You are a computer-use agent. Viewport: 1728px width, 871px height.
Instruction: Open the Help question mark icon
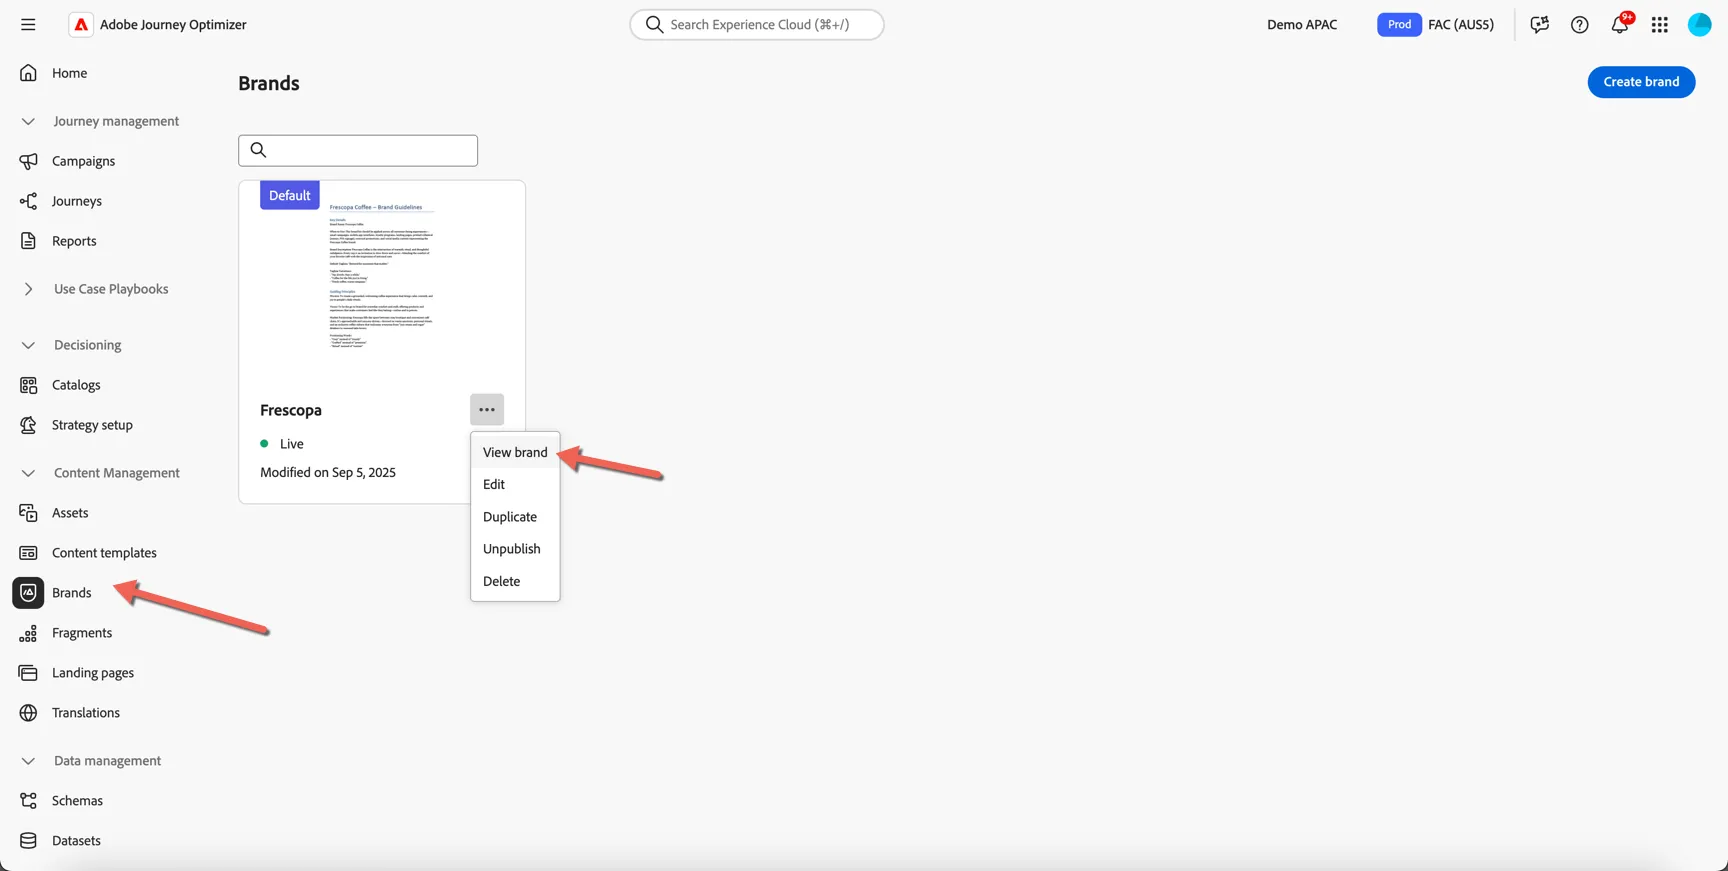(x=1580, y=25)
